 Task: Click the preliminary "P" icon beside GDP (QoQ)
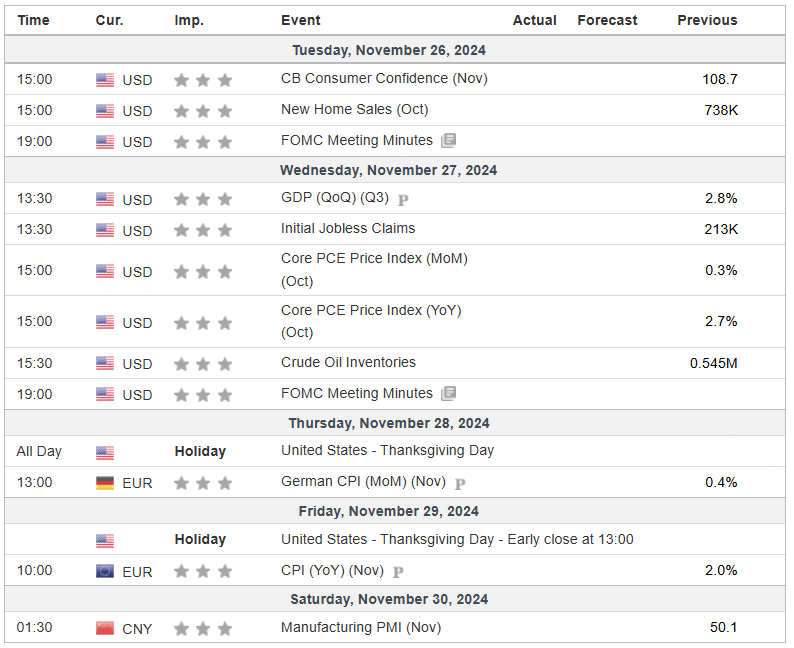(403, 200)
